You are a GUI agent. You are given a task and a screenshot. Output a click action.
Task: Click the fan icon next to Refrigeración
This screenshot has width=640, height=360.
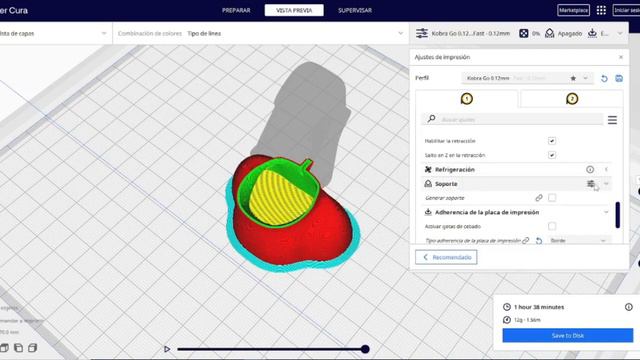click(x=428, y=169)
